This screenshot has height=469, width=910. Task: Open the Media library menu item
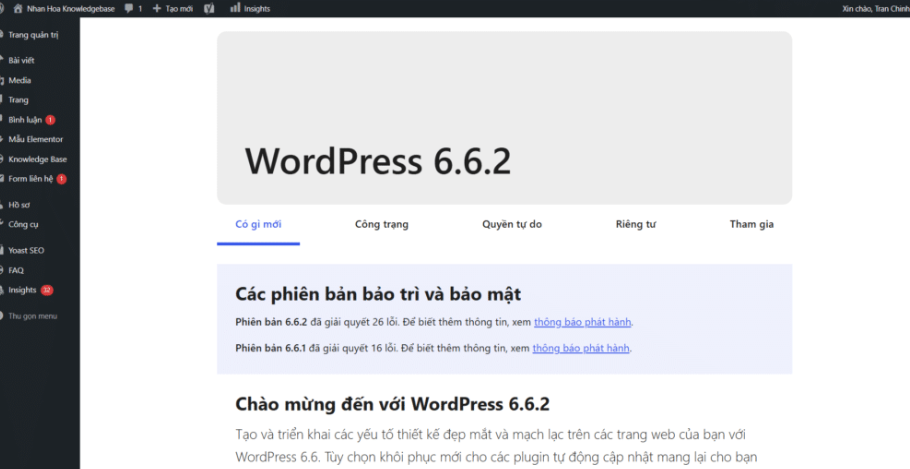[20, 80]
